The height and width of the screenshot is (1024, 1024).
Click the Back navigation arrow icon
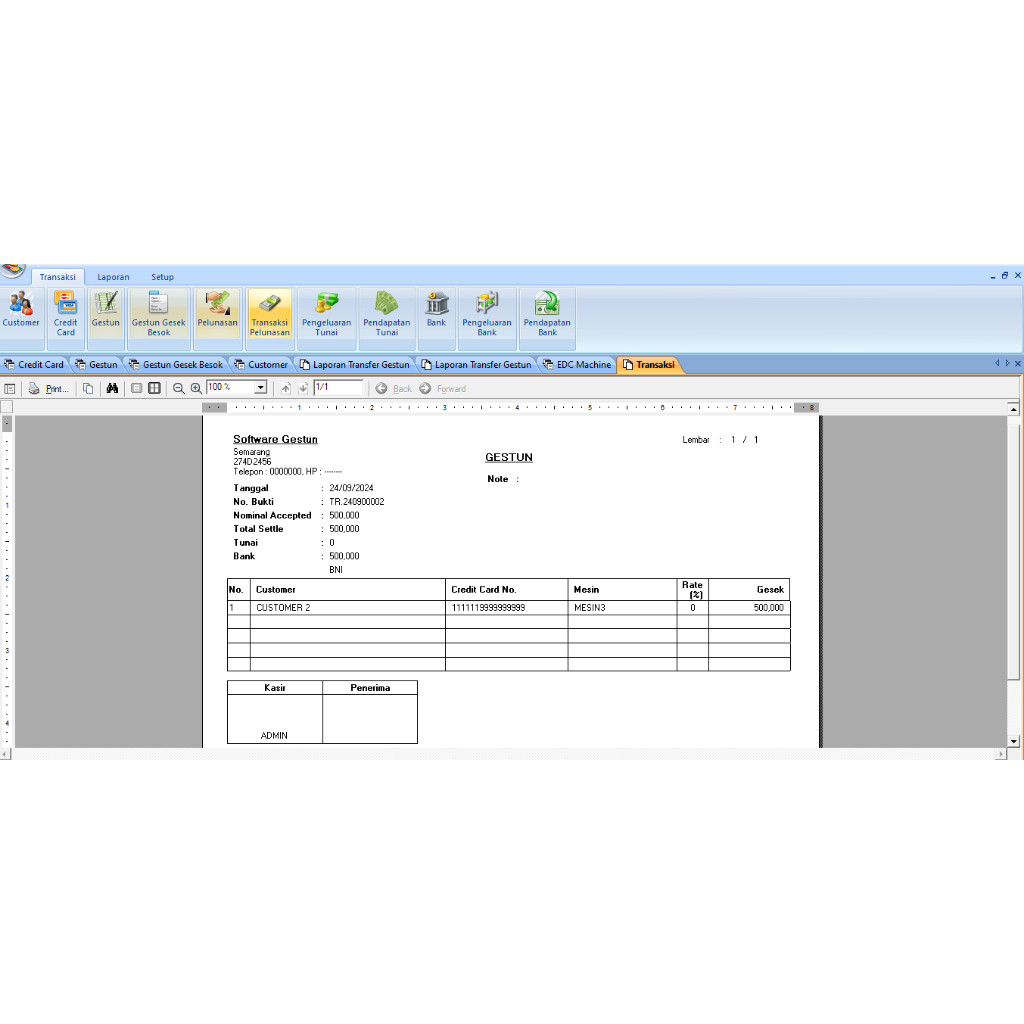pyautogui.click(x=381, y=389)
